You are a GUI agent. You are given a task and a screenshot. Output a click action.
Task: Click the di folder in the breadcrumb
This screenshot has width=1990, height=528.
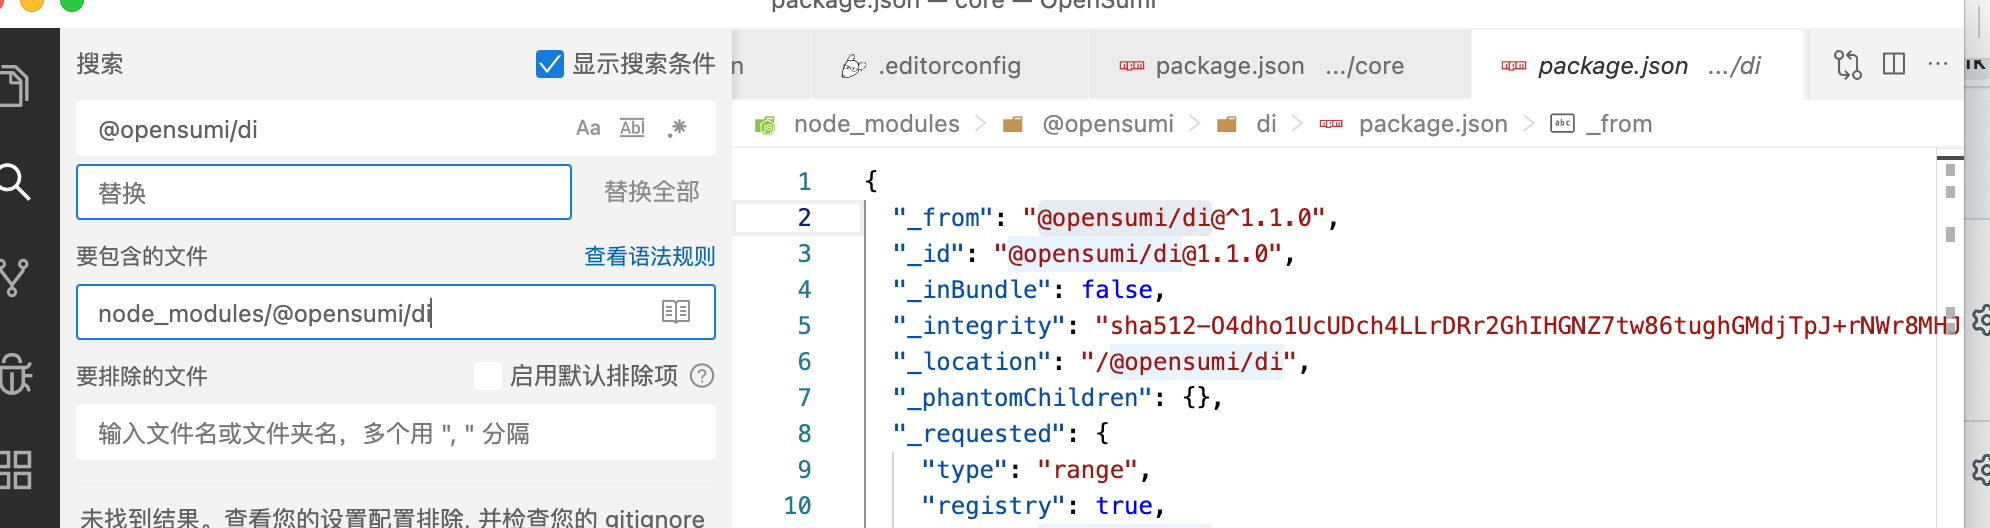1266,124
